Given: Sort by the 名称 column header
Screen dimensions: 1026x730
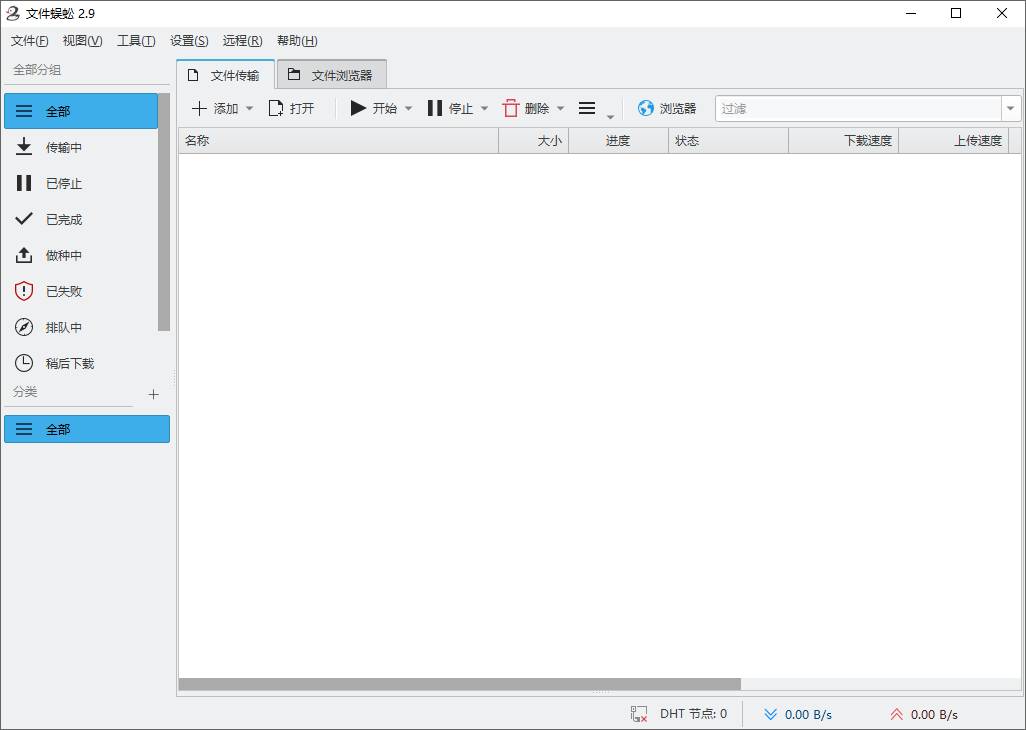Looking at the screenshot, I should pos(338,141).
